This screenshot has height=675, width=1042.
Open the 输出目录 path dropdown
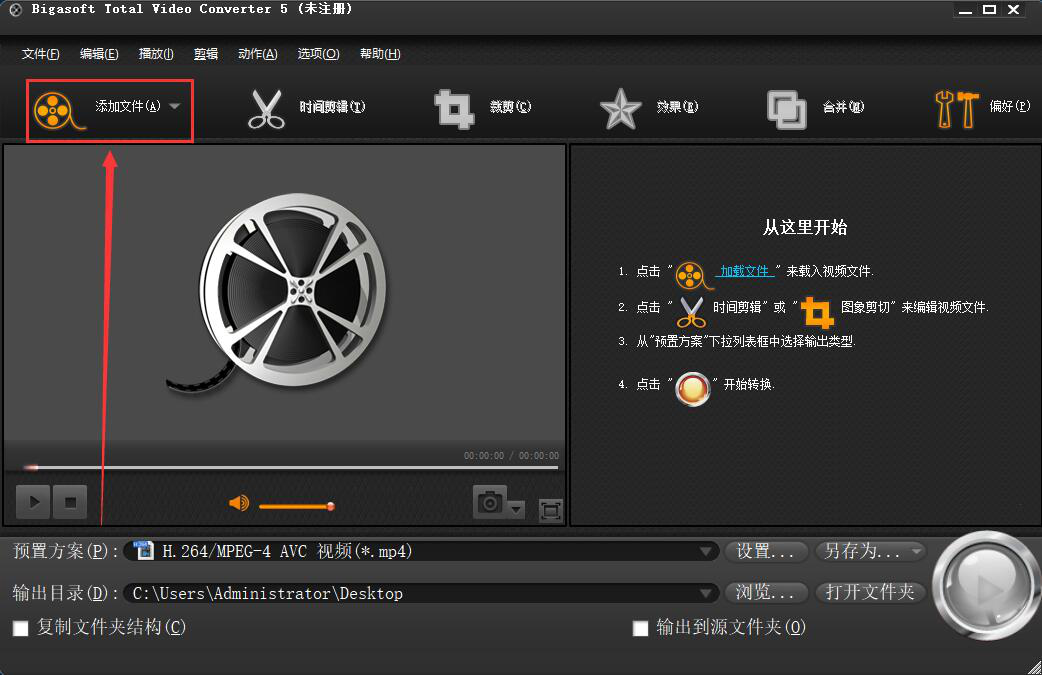pos(706,593)
